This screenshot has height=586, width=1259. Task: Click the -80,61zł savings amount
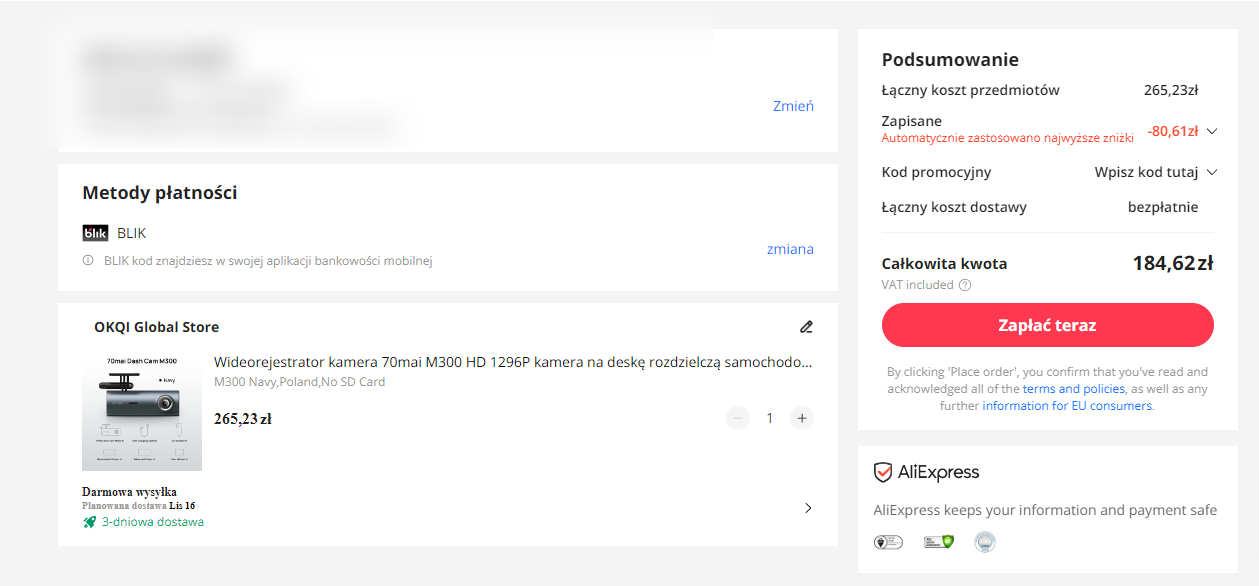point(1172,131)
